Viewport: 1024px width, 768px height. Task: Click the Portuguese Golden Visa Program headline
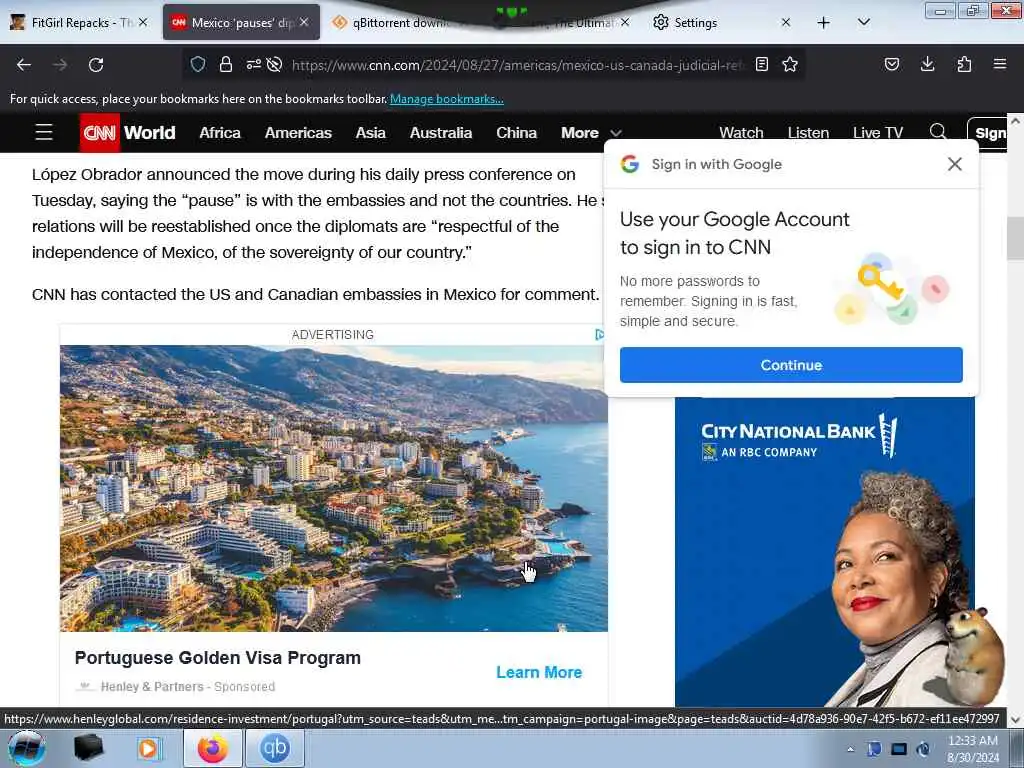[x=217, y=658]
